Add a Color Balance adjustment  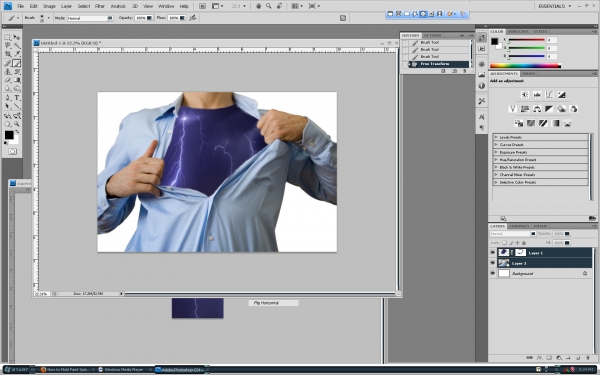coord(537,109)
